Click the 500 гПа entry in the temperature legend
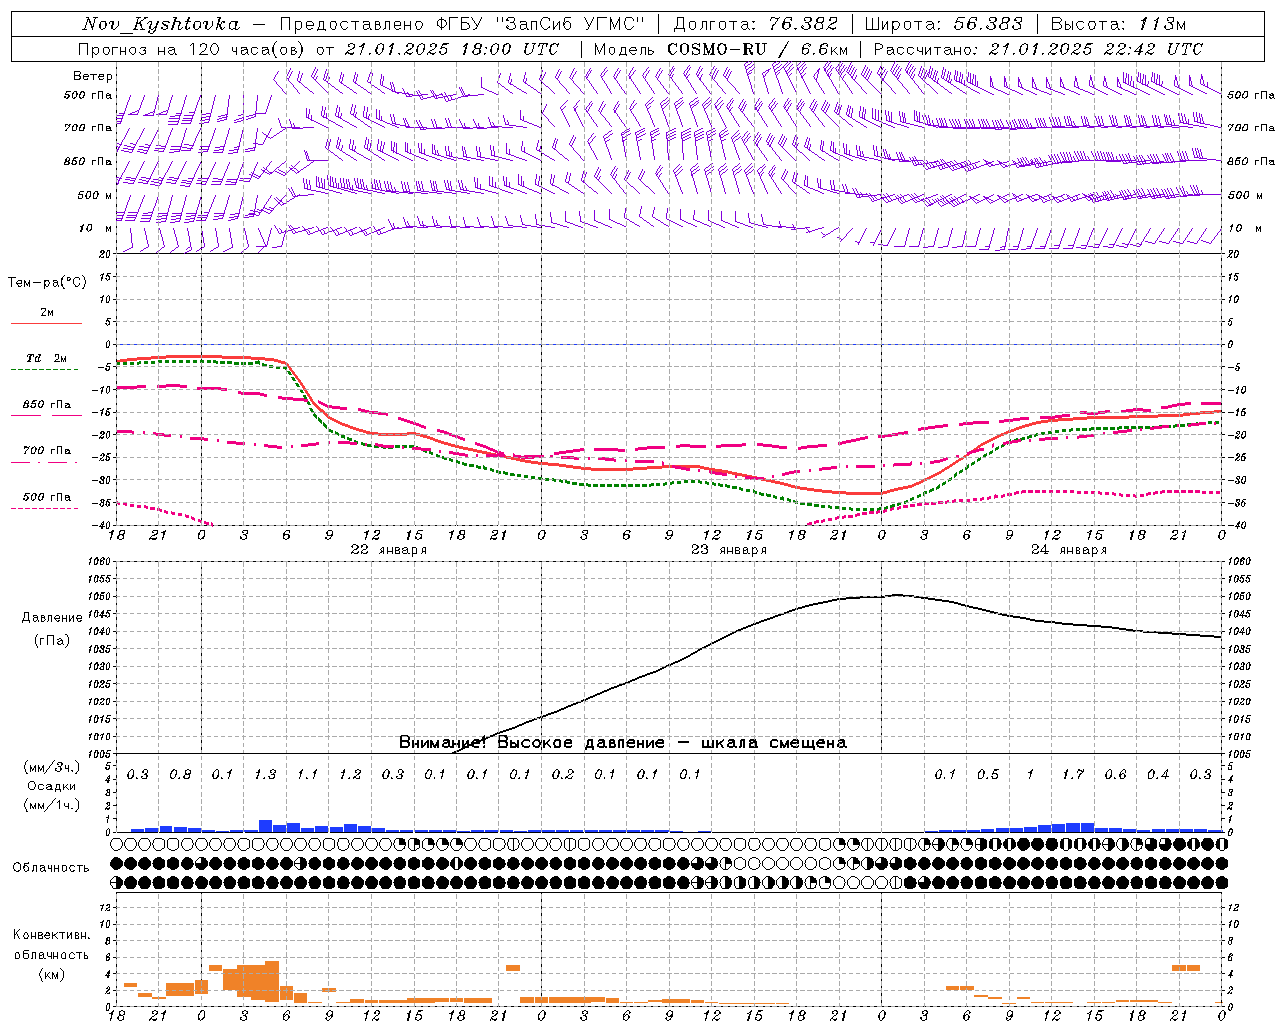The height and width of the screenshot is (1024, 1280). pos(46,497)
